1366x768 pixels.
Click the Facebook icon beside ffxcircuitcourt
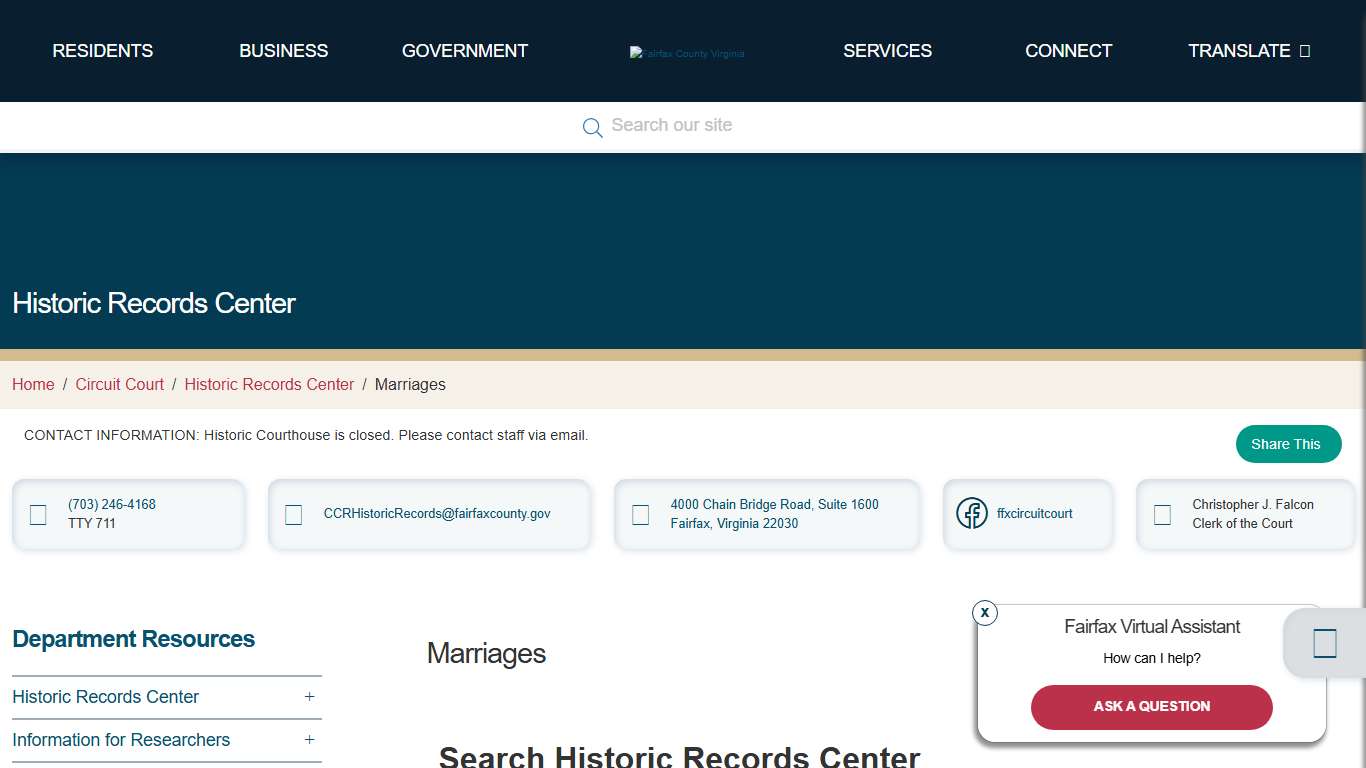[x=971, y=513]
